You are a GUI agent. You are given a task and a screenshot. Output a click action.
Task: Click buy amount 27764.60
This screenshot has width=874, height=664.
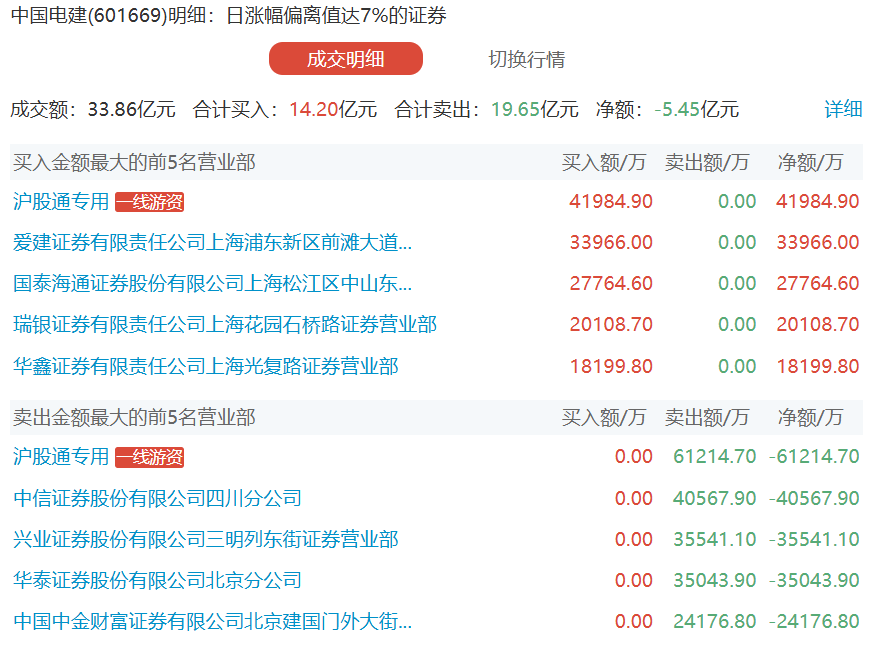(x=611, y=283)
